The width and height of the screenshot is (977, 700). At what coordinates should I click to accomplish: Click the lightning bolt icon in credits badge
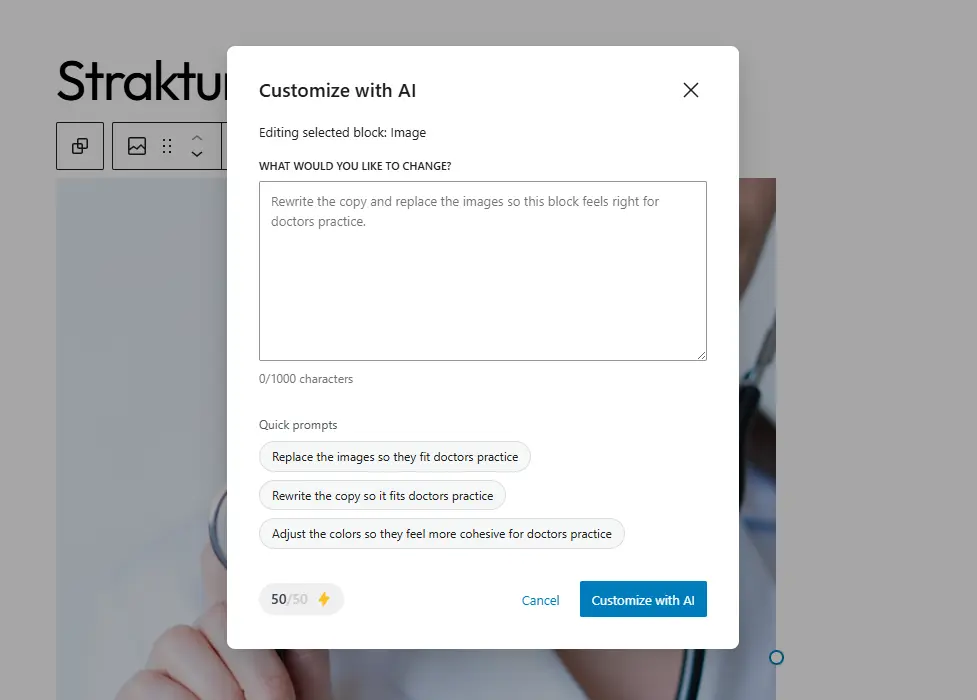click(x=325, y=598)
